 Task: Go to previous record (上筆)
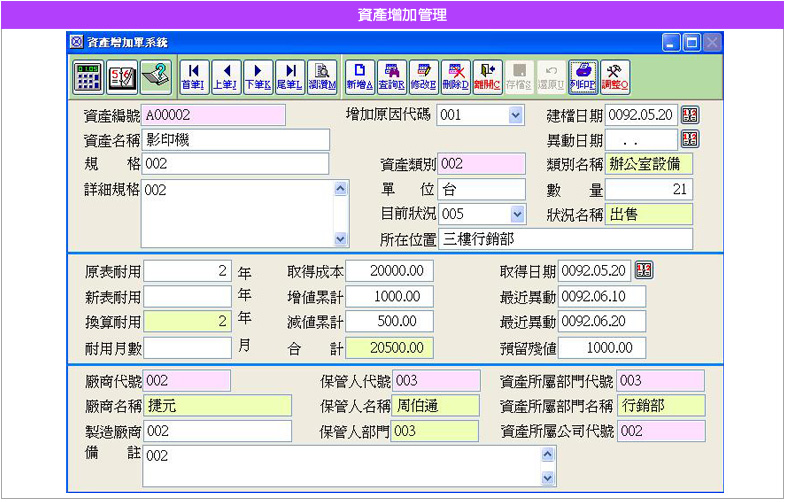pyautogui.click(x=225, y=75)
